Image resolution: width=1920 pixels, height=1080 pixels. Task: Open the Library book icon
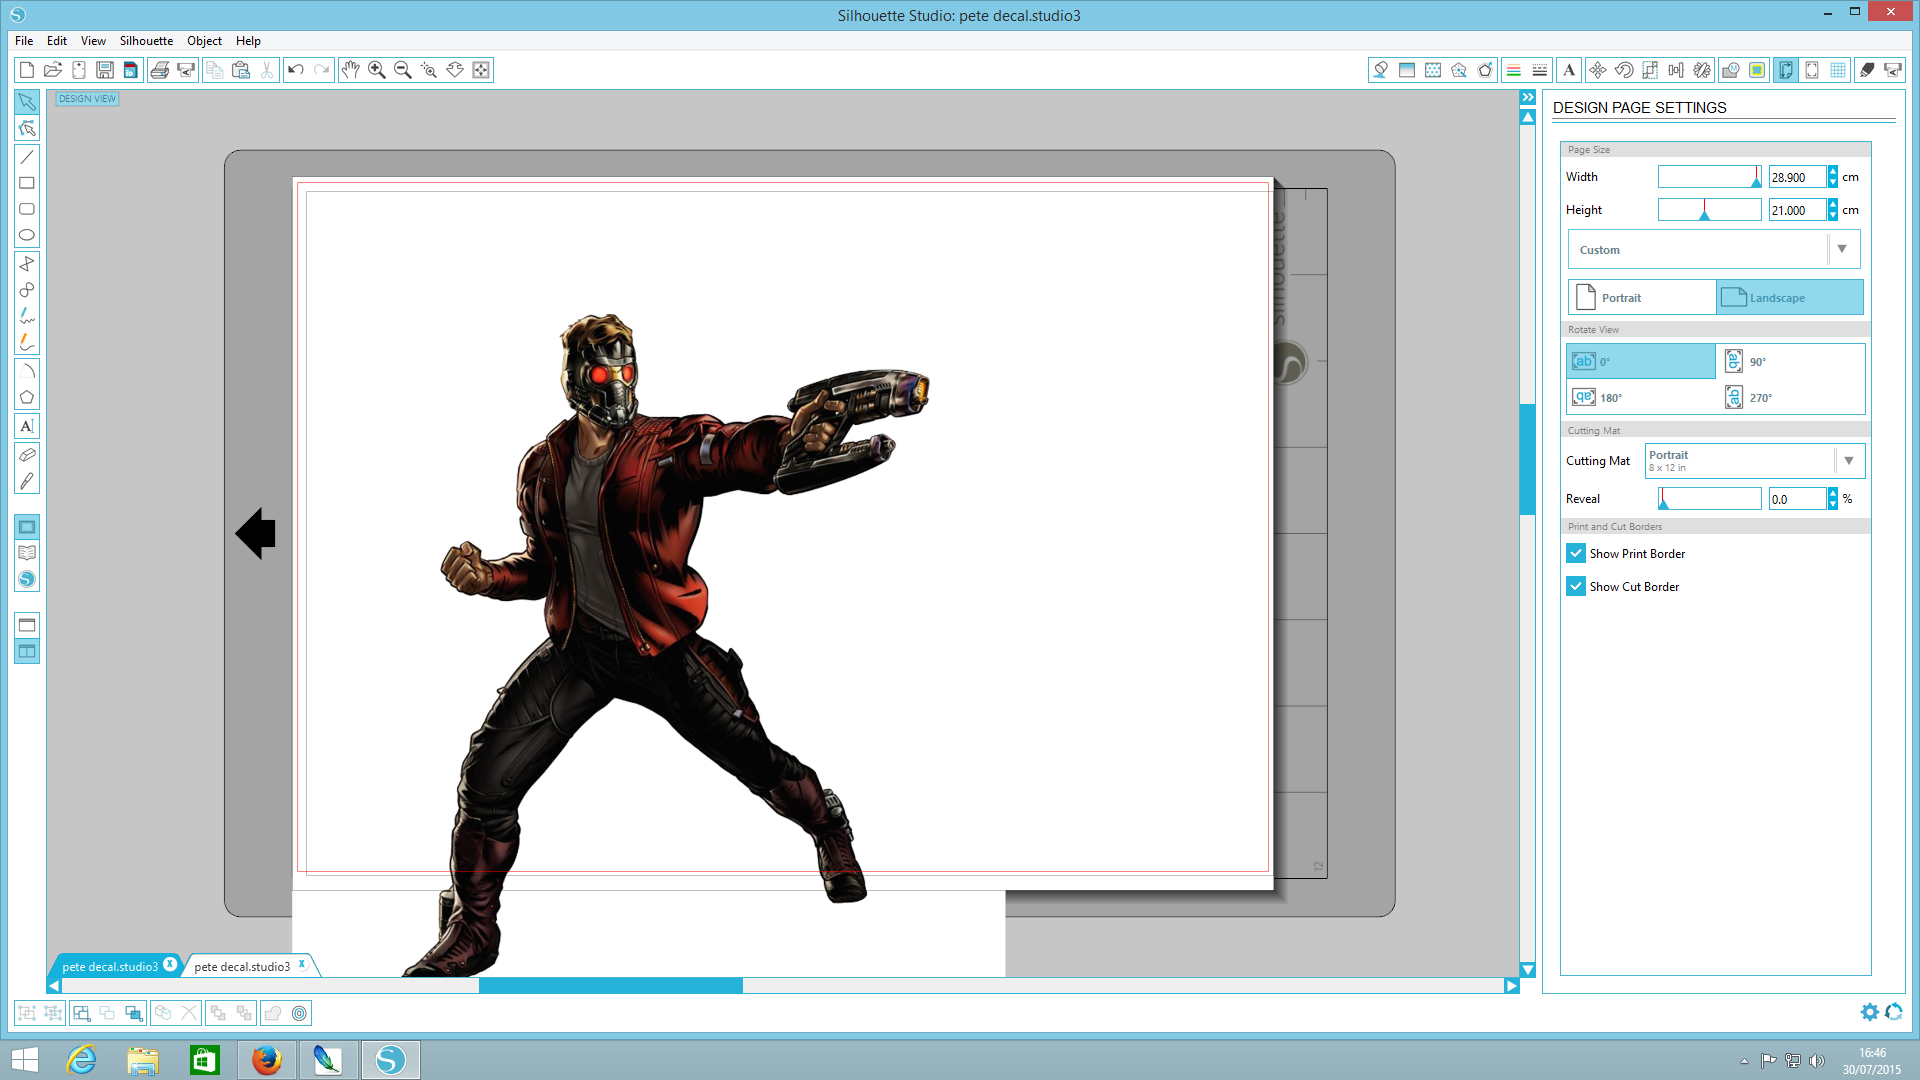point(27,553)
